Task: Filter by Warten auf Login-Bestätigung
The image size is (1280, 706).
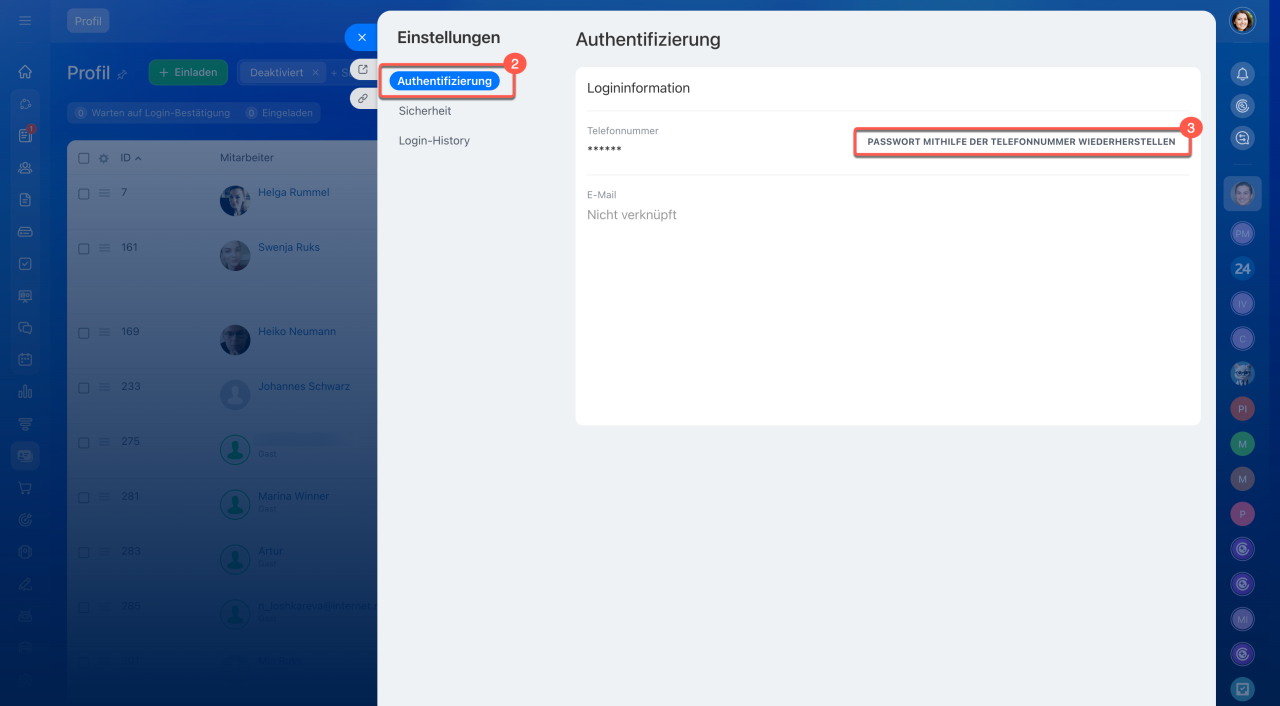Action: pyautogui.click(x=152, y=113)
